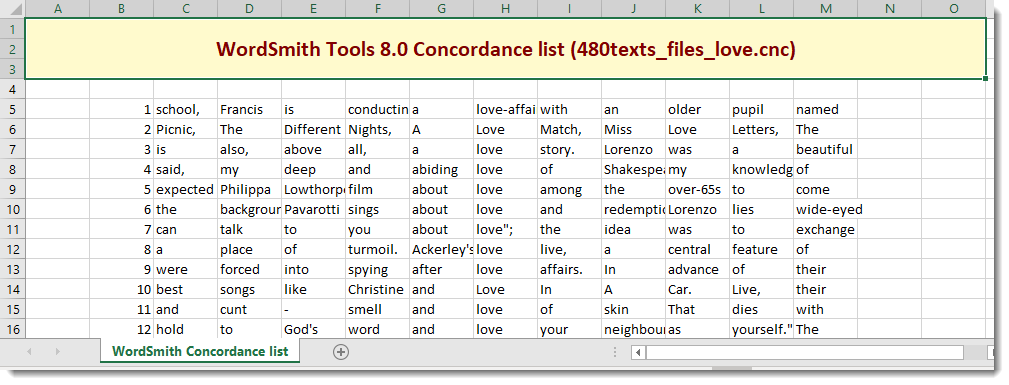Select column A header
Image resolution: width=1009 pixels, height=385 pixels.
coord(57,8)
